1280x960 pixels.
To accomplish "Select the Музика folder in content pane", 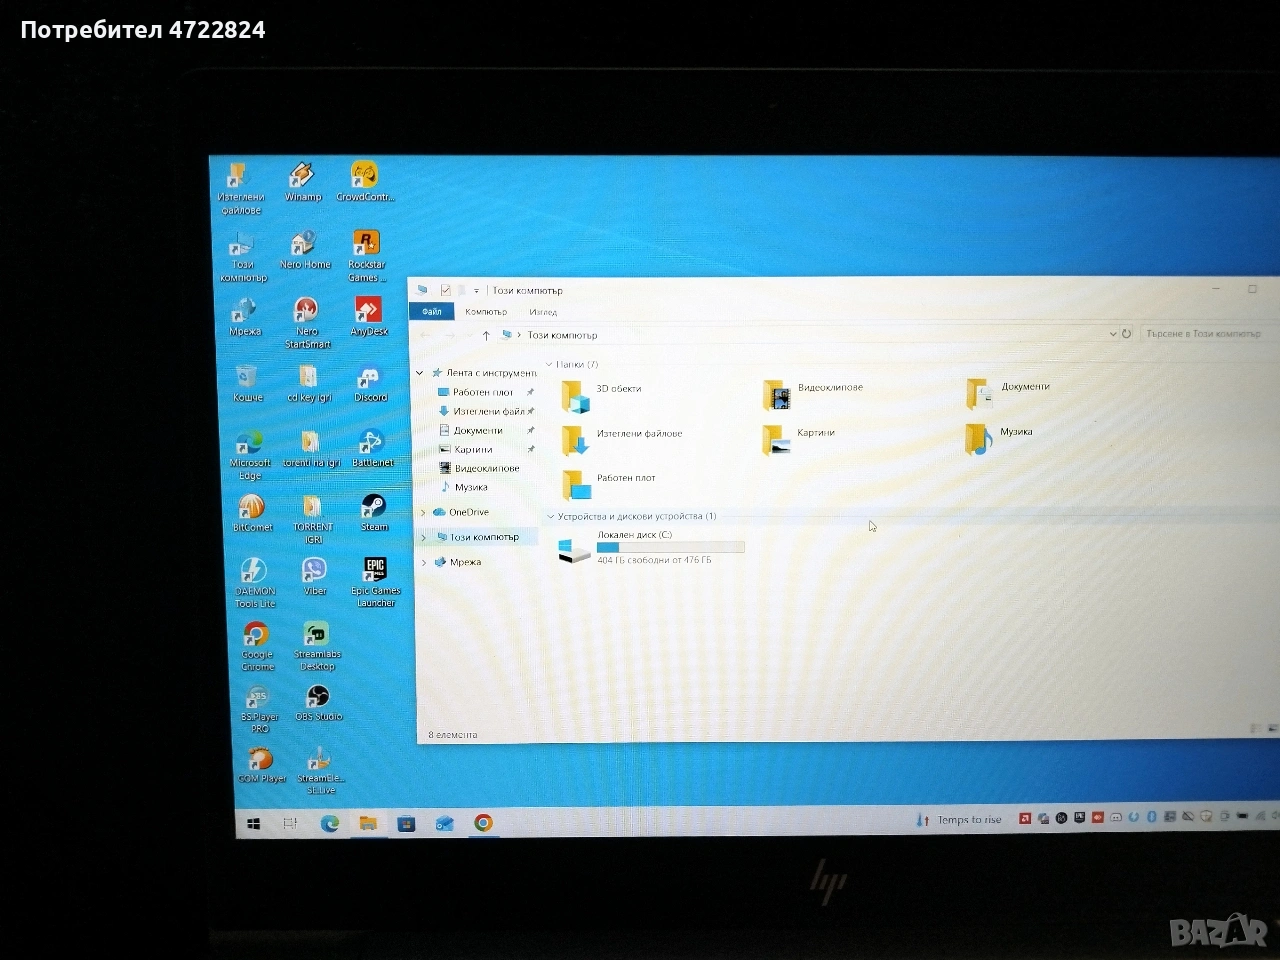I will [x=999, y=438].
